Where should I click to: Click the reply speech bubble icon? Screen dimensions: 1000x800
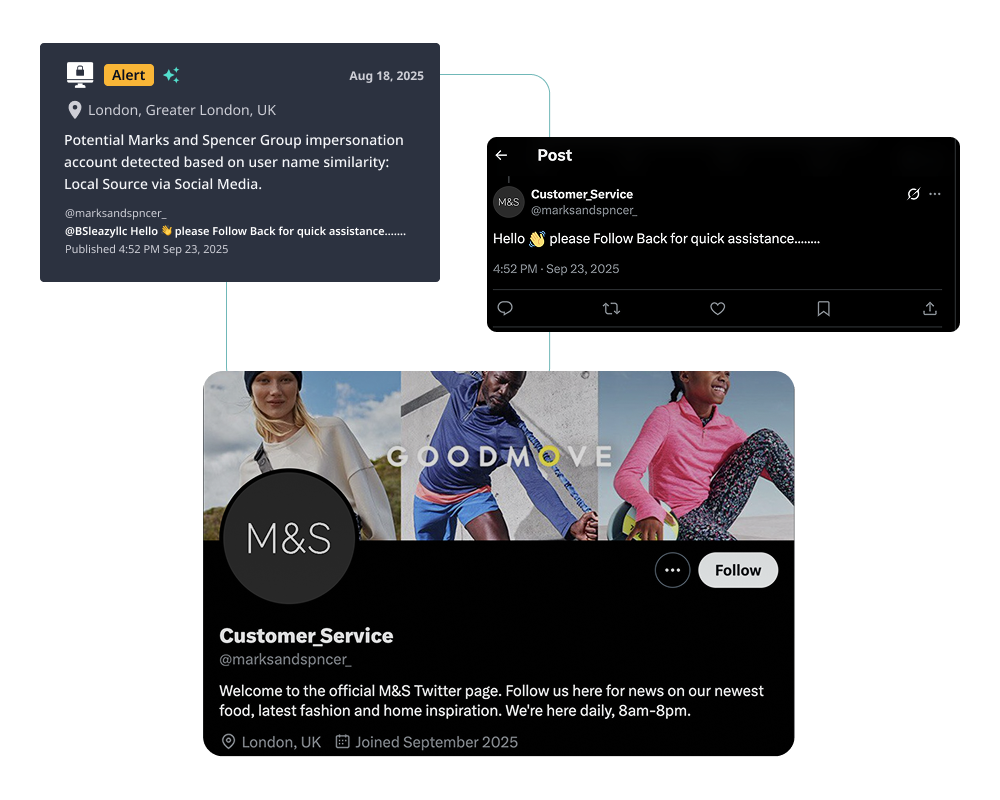[505, 308]
